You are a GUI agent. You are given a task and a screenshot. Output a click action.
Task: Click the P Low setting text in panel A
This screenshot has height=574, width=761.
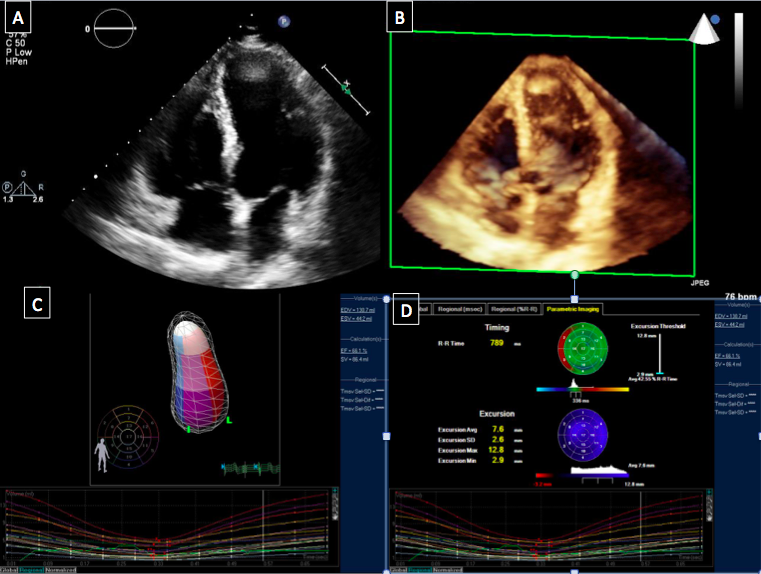19,52
